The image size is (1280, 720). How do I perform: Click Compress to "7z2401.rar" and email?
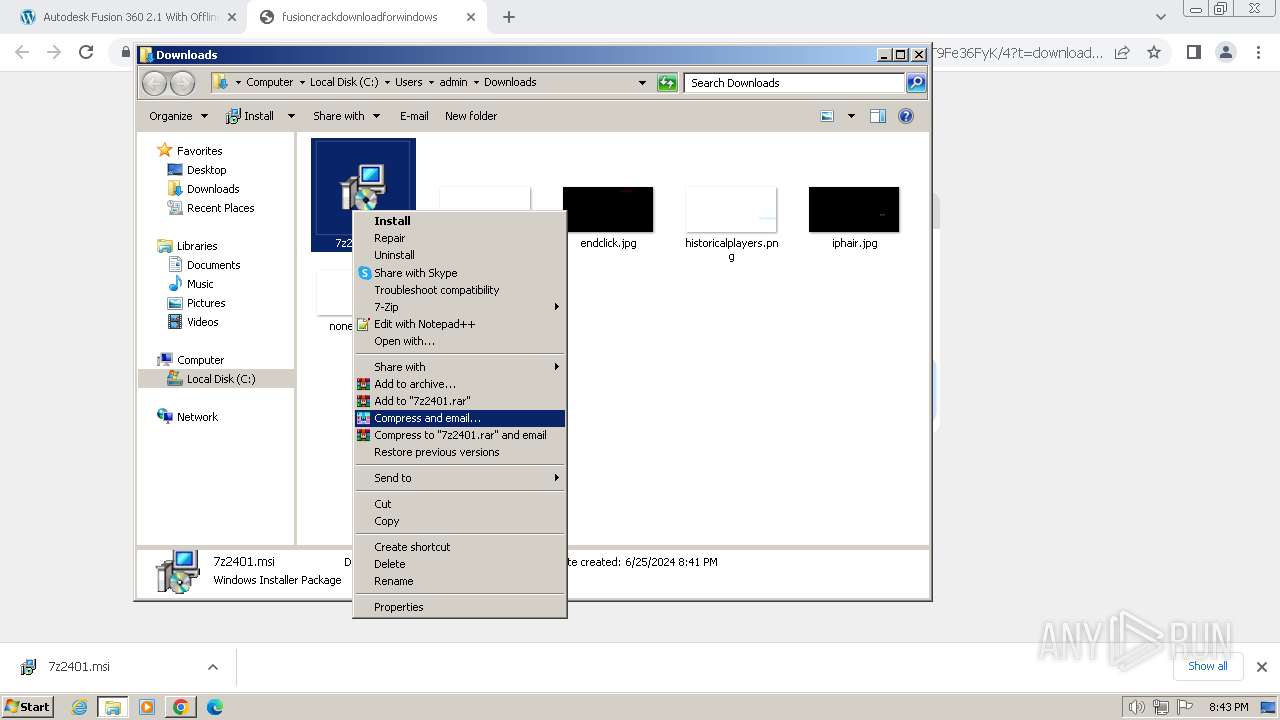460,435
